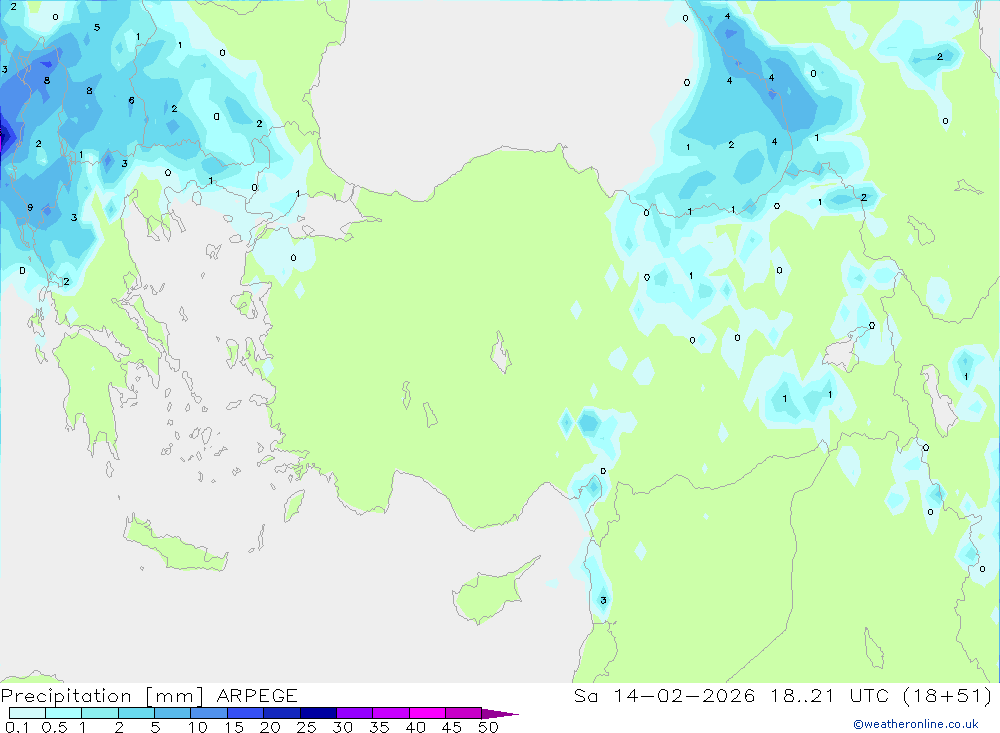Click the 1–2 mm legend color box

pos(100,713)
